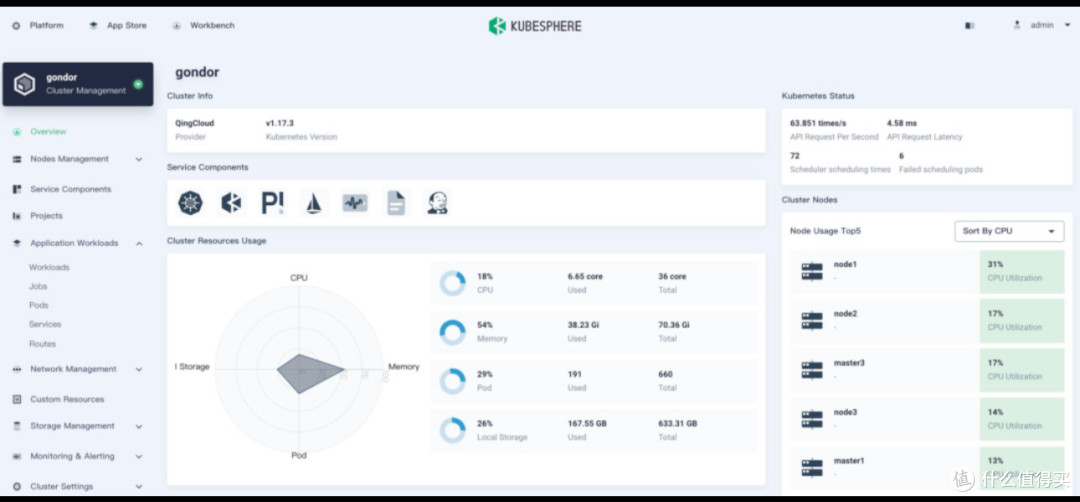Image resolution: width=1080 pixels, height=502 pixels.
Task: Expand Network Management chevron
Action: point(139,369)
